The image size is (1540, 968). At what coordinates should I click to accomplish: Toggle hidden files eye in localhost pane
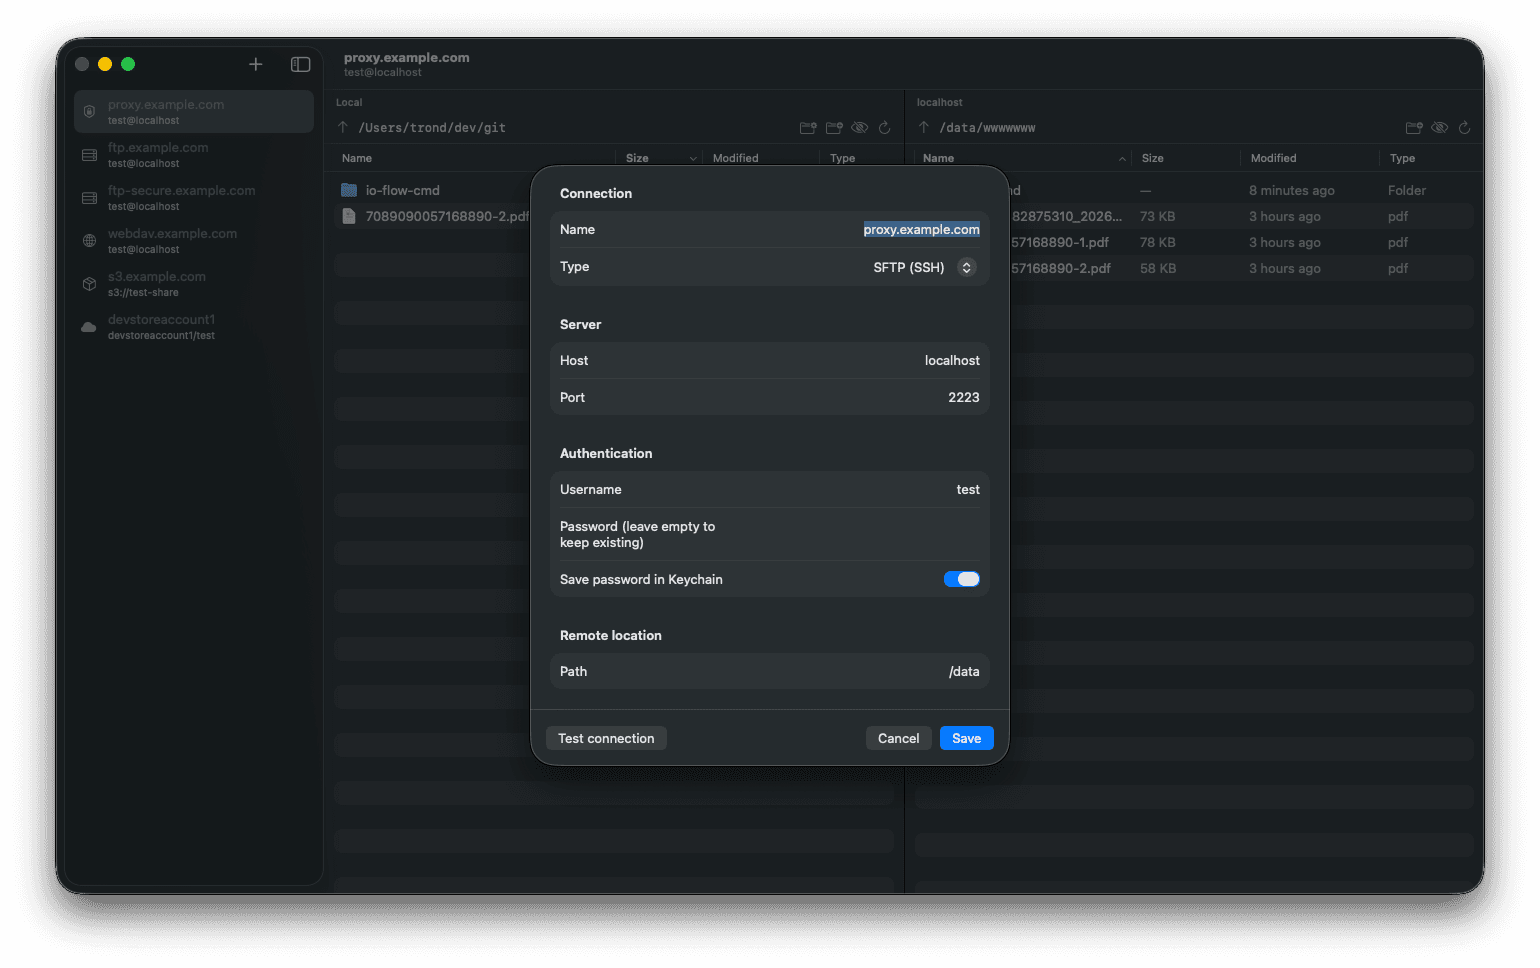(x=1439, y=127)
